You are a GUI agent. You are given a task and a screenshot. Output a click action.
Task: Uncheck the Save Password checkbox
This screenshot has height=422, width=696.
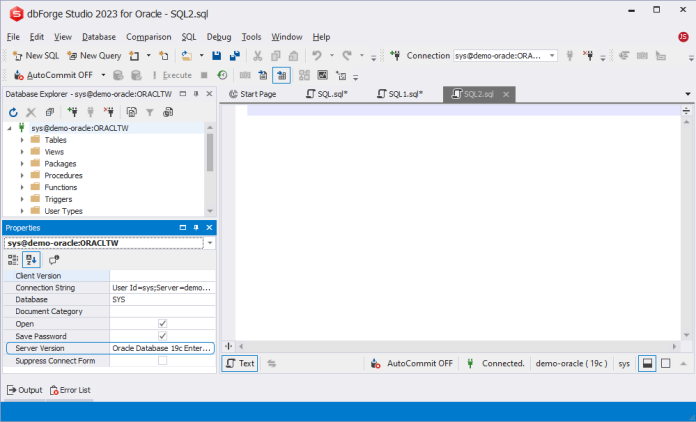(x=162, y=336)
